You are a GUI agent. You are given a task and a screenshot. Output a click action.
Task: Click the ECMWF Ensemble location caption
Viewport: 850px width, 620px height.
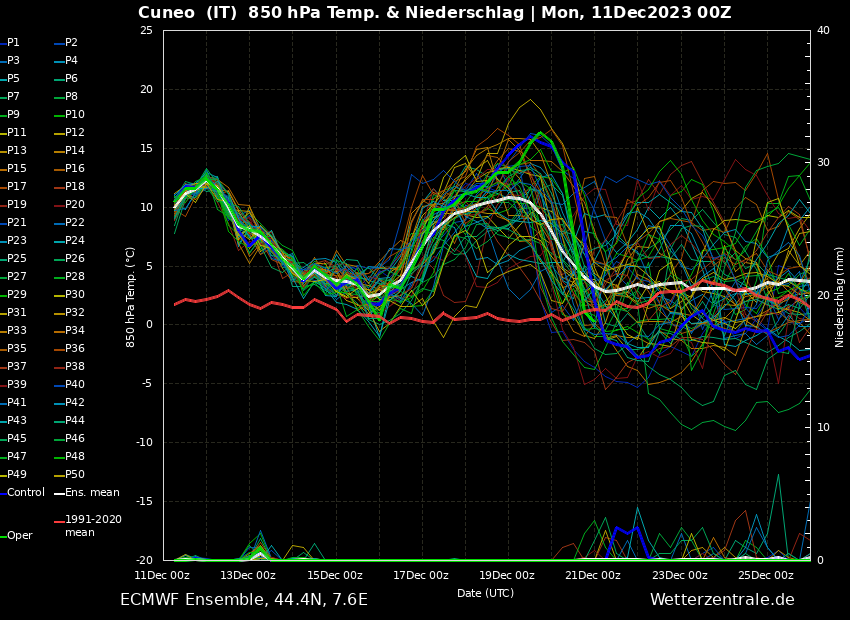click(244, 600)
